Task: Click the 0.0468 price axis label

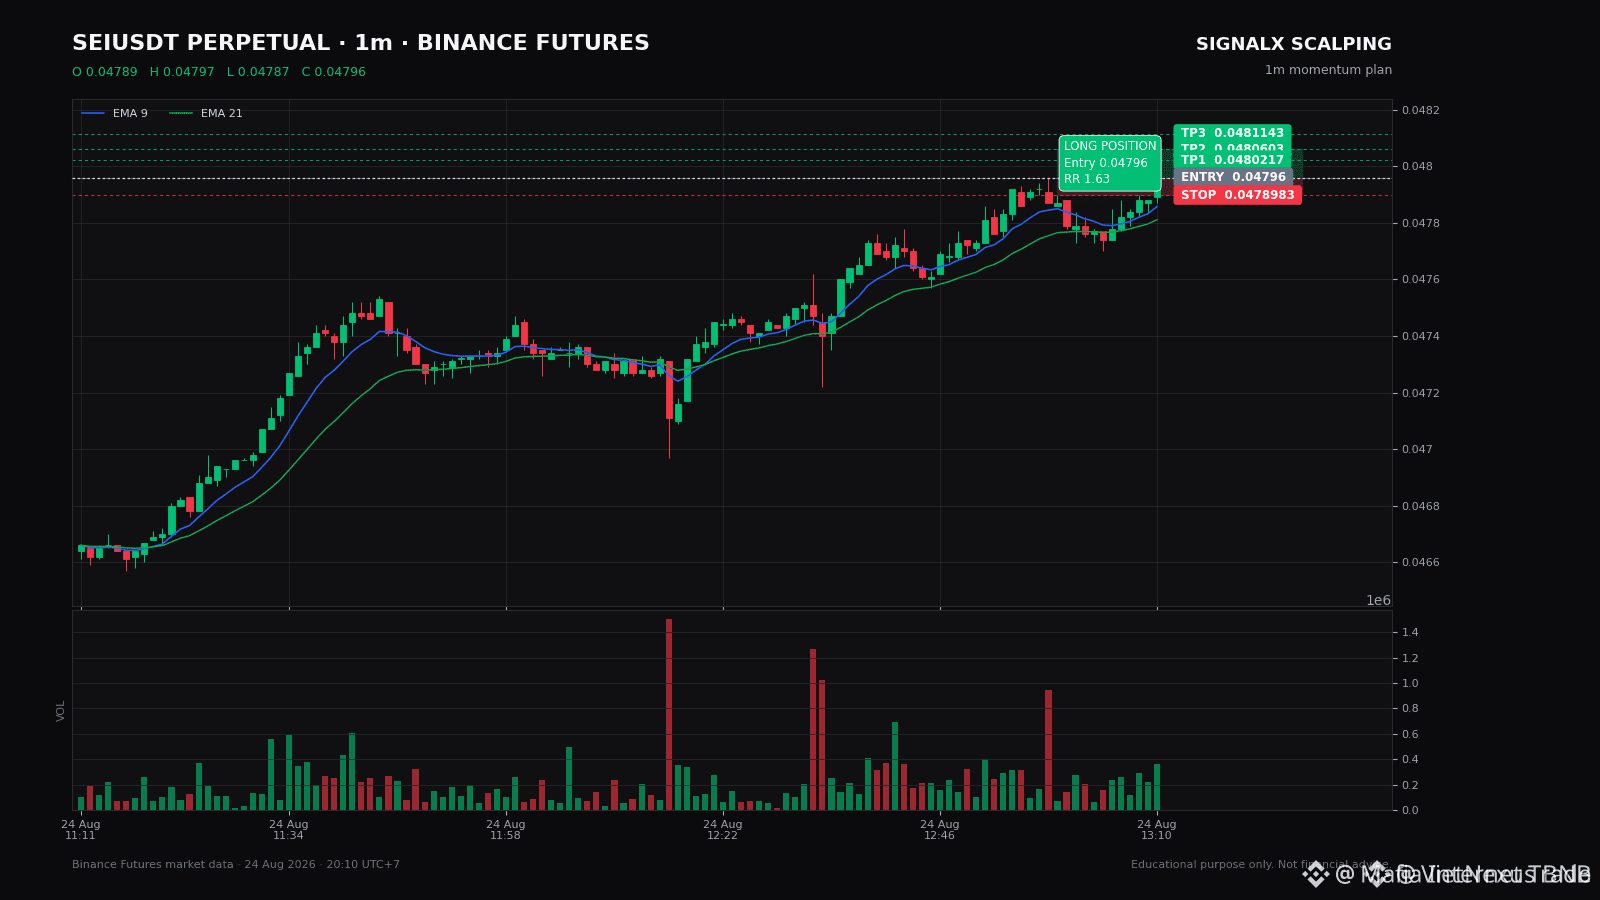Action: (1422, 506)
